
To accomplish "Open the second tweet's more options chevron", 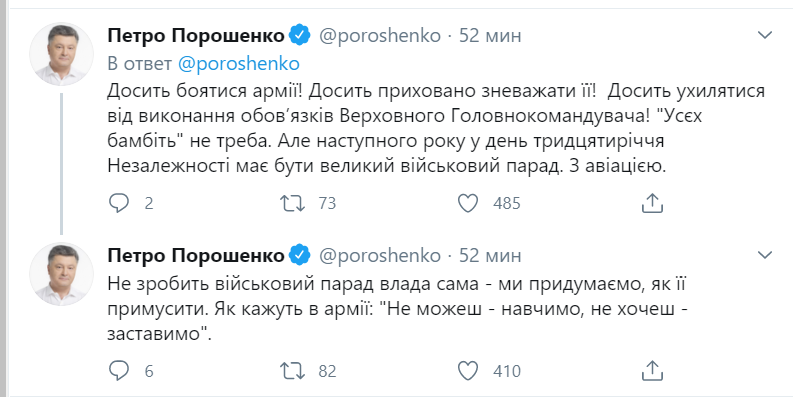I will (765, 254).
